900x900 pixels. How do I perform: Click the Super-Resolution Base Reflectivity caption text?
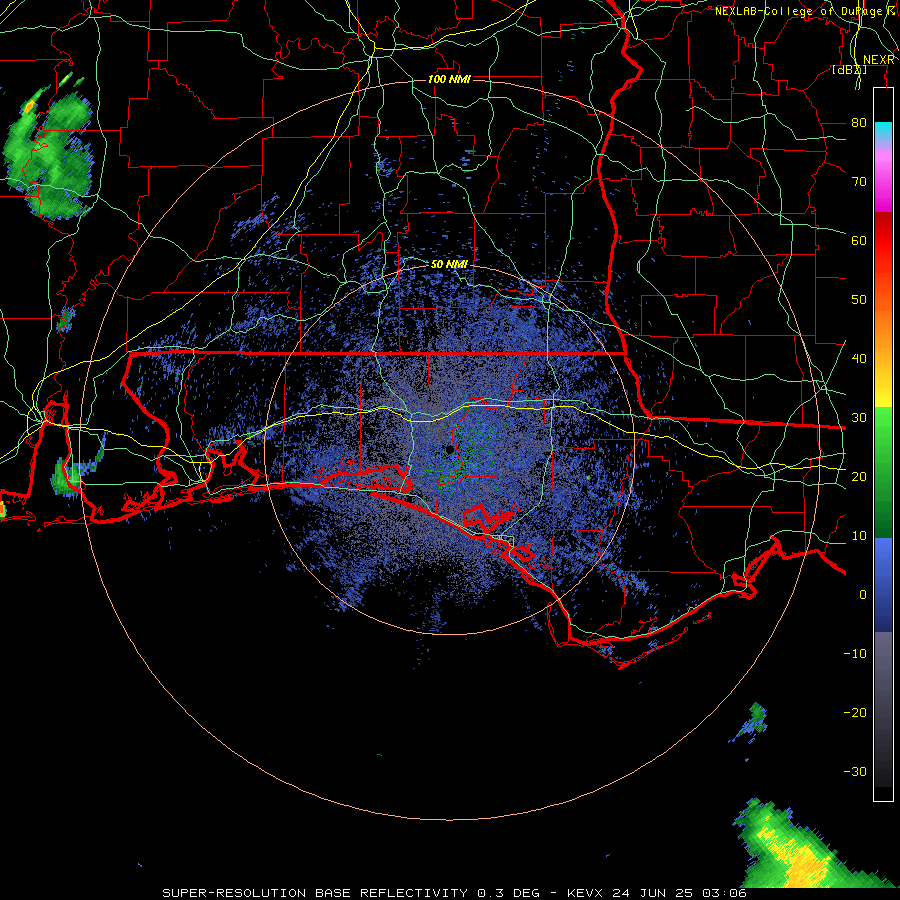tap(454, 893)
